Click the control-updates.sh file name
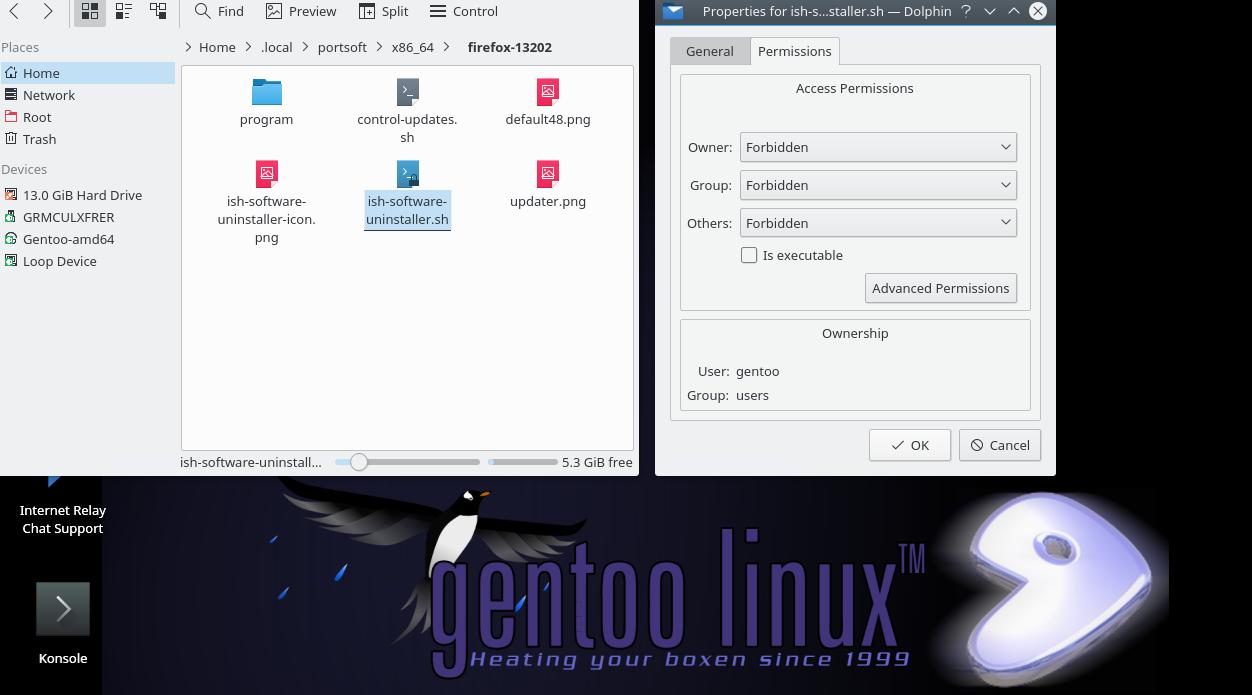 point(407,128)
